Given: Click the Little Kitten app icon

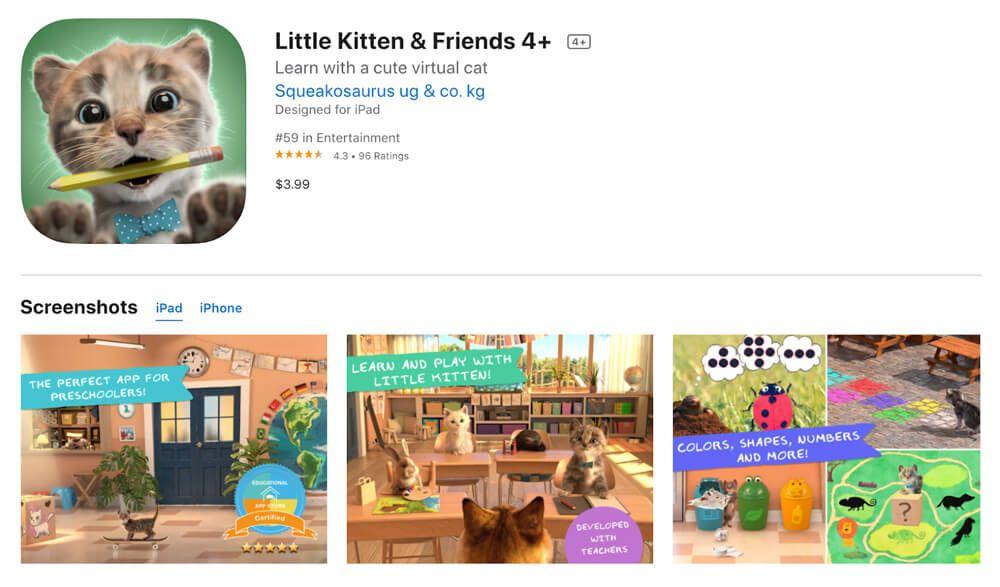Looking at the screenshot, I should (133, 131).
